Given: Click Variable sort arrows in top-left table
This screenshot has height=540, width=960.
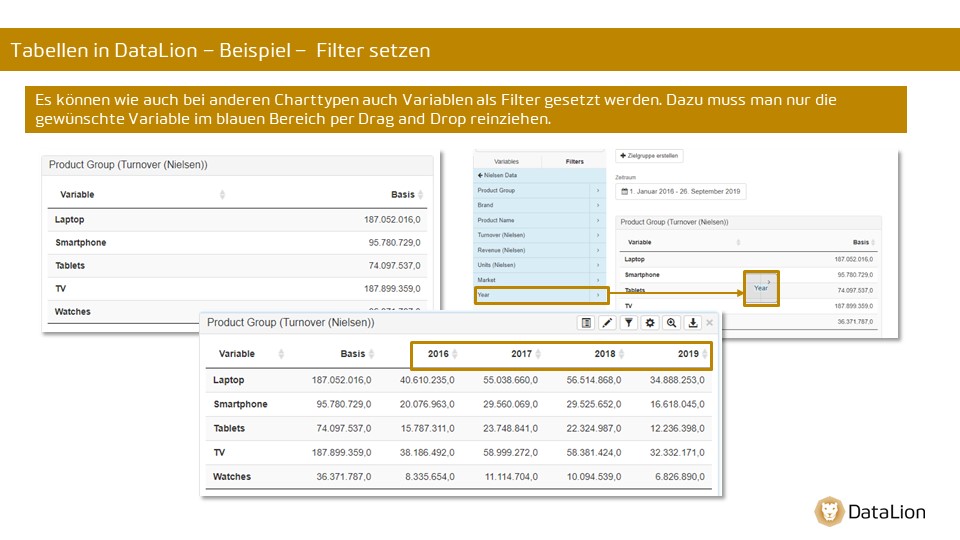Looking at the screenshot, I should pyautogui.click(x=222, y=195).
